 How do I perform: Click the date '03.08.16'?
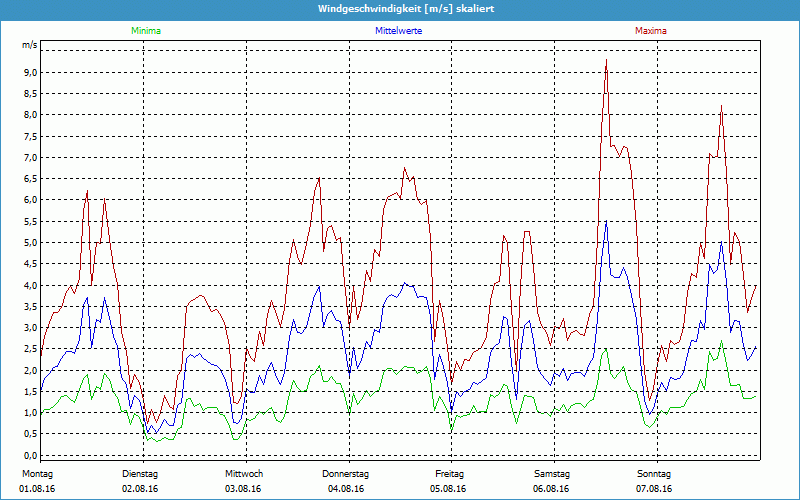243,489
